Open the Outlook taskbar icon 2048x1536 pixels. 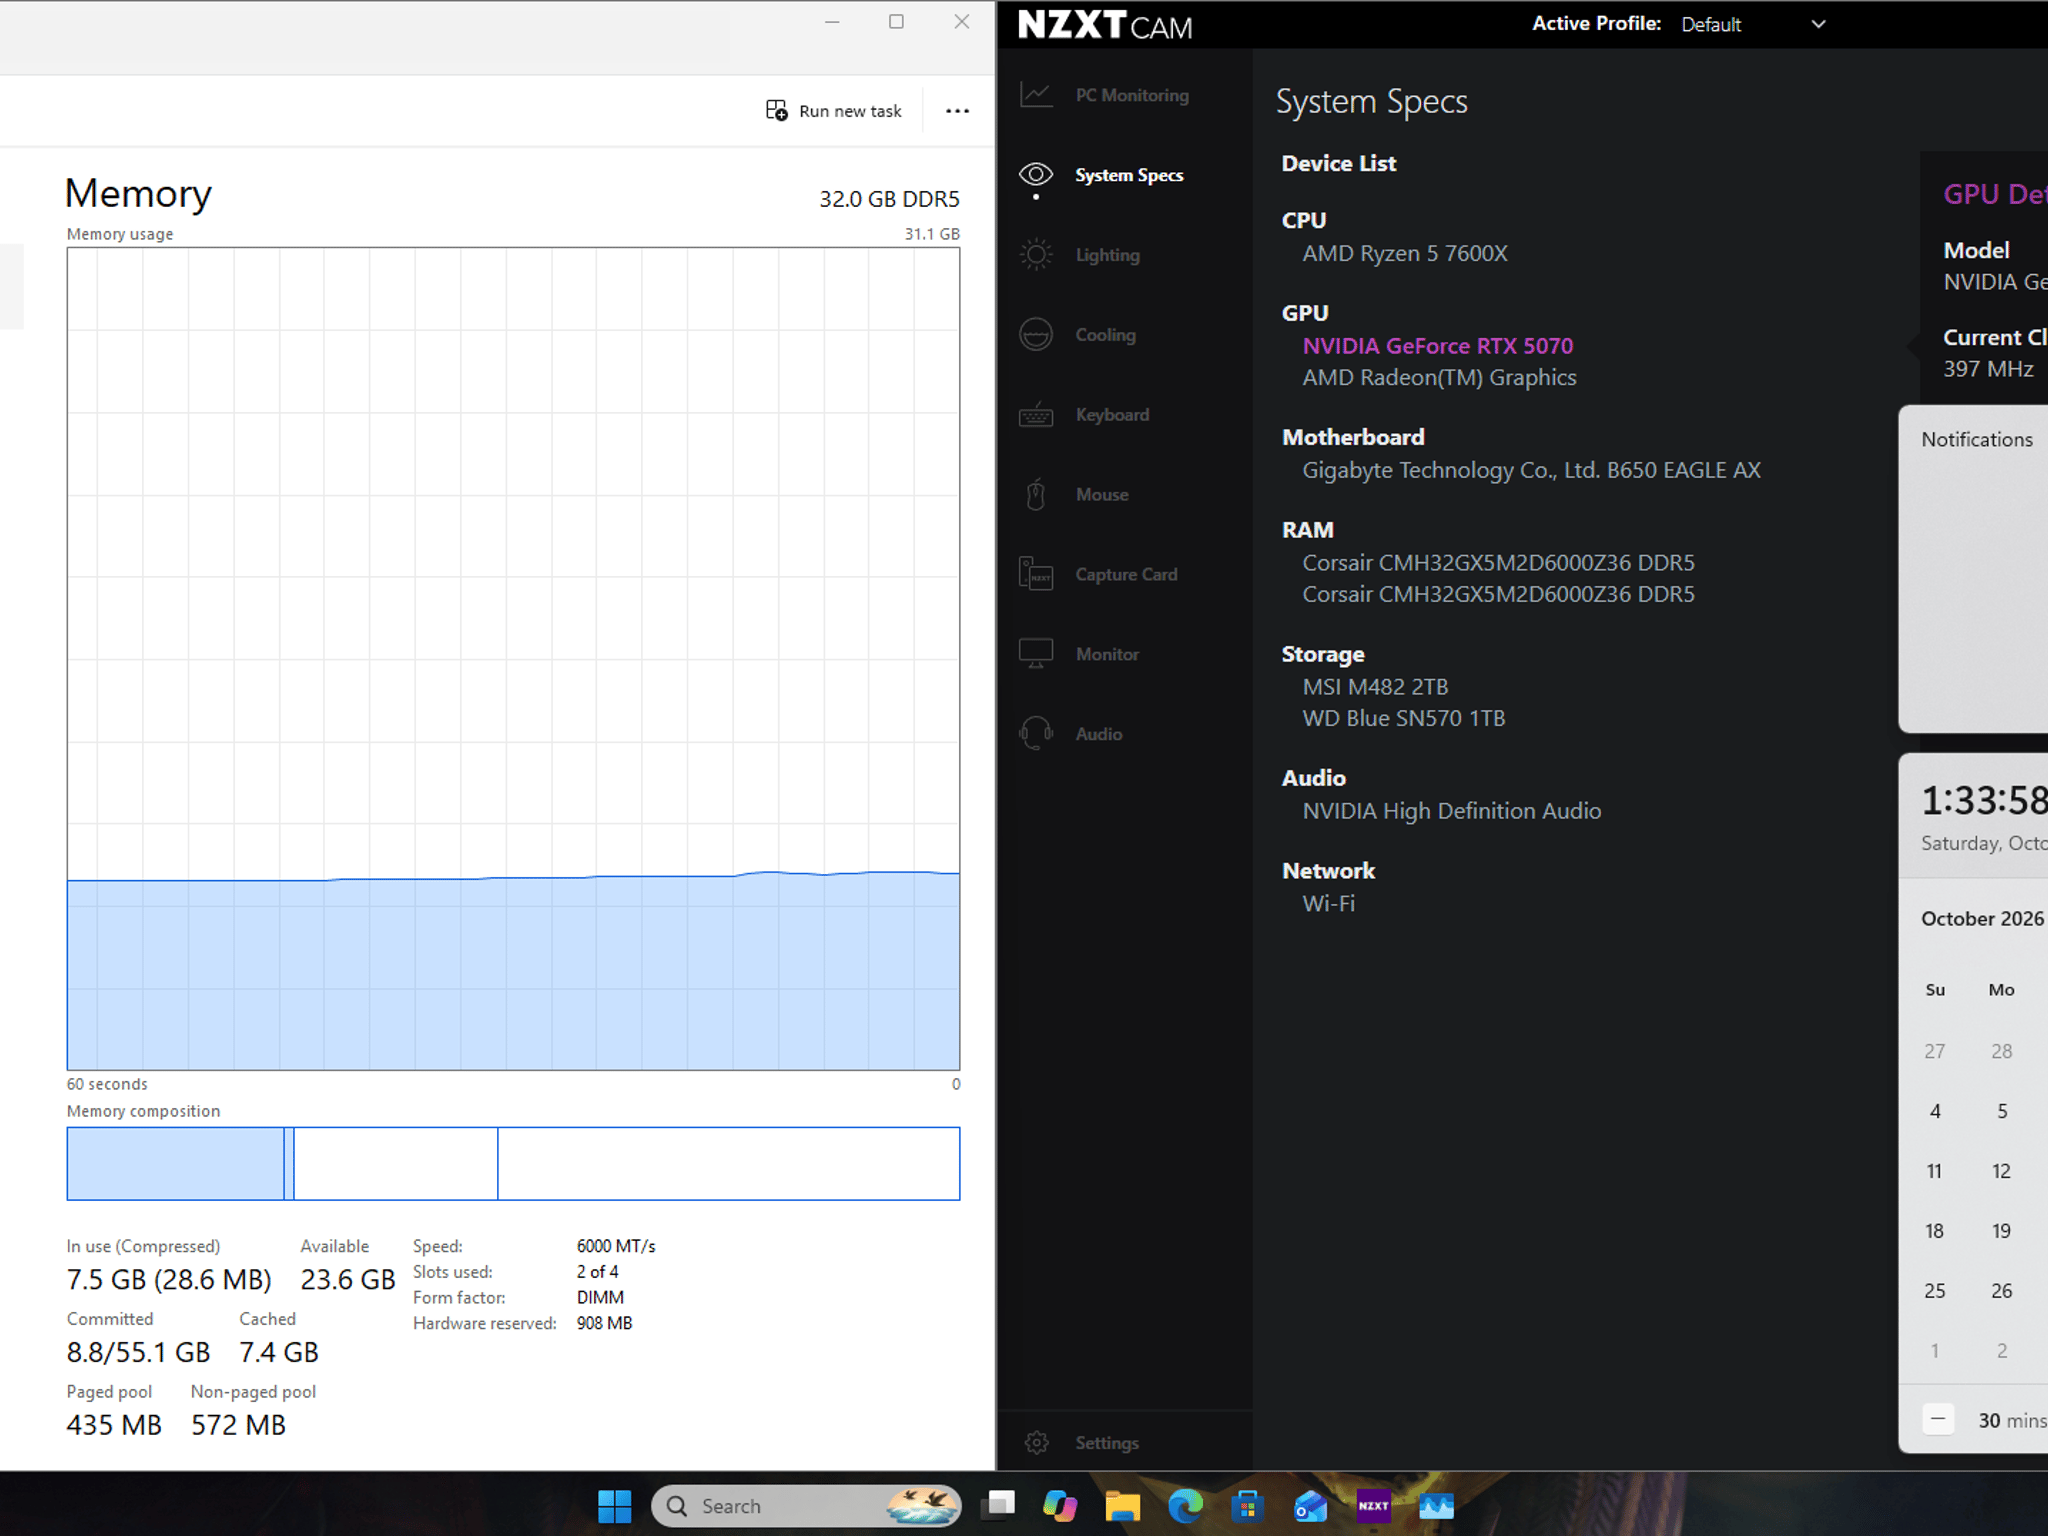click(x=1310, y=1506)
